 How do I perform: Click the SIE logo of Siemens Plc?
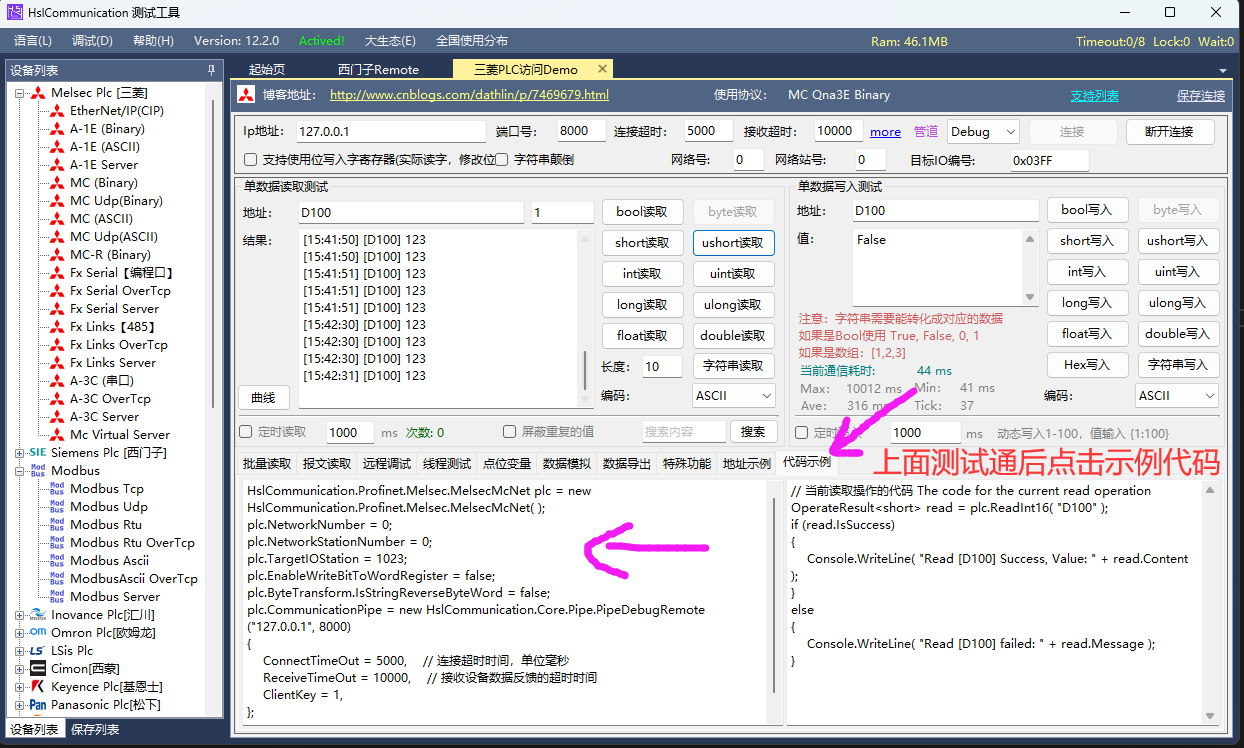[x=38, y=453]
